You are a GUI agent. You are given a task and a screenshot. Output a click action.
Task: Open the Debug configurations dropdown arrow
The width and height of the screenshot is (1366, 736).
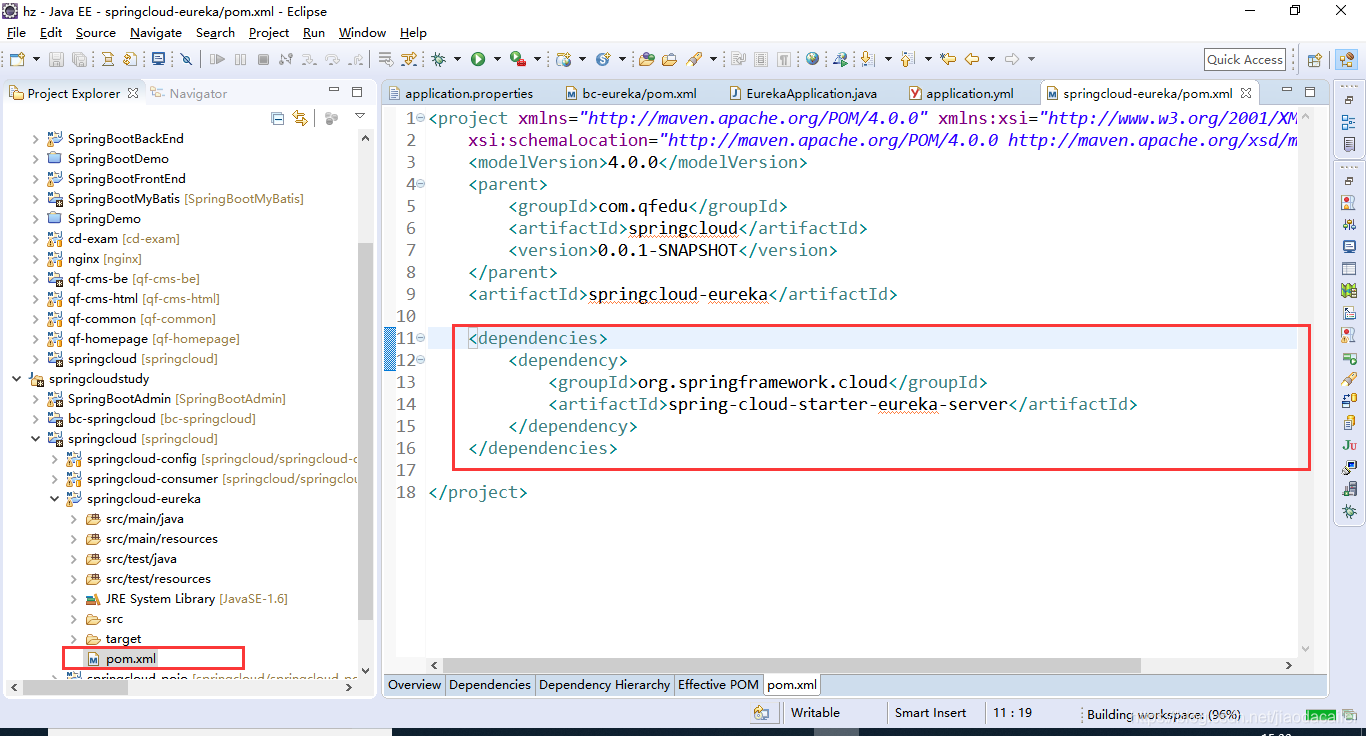click(457, 59)
